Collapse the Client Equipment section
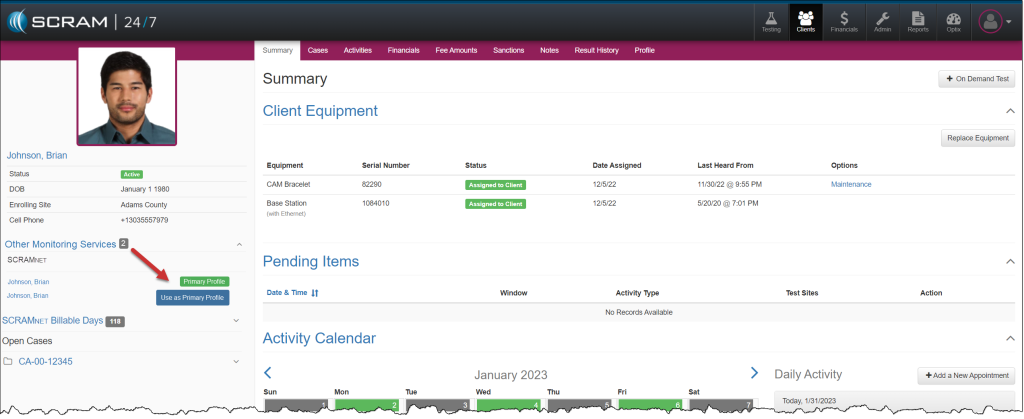1024x419 pixels. [1009, 111]
